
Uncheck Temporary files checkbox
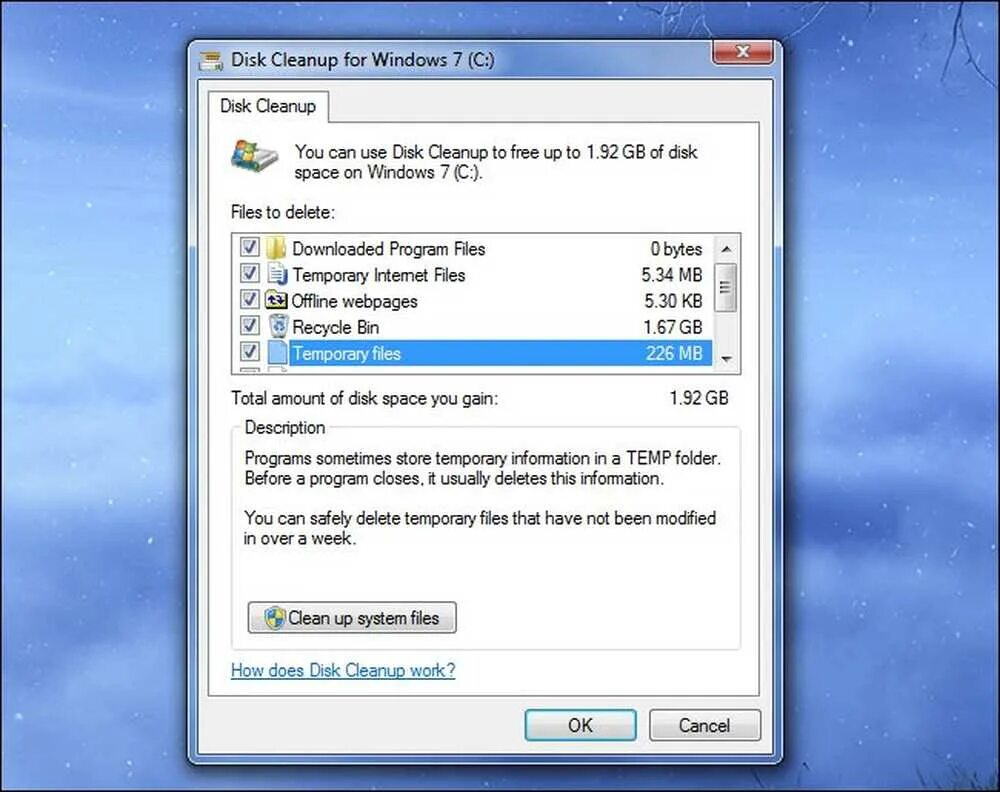pyautogui.click(x=249, y=351)
